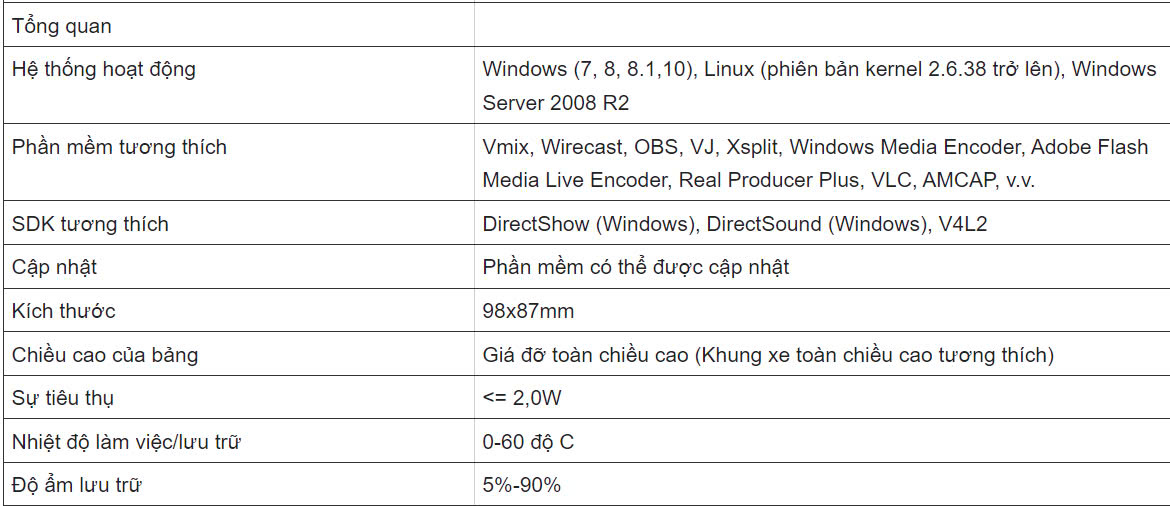Select the "Phần mềm tương thích" label
This screenshot has height=506, width=1170.
point(119,147)
